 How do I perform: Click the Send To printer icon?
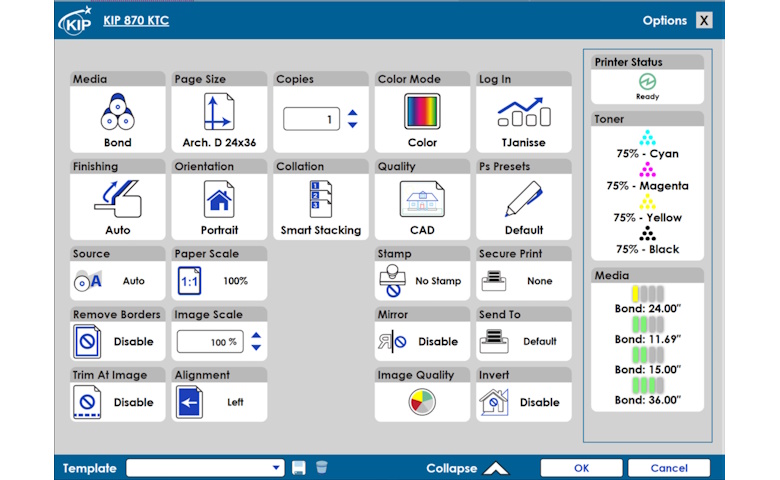[494, 342]
